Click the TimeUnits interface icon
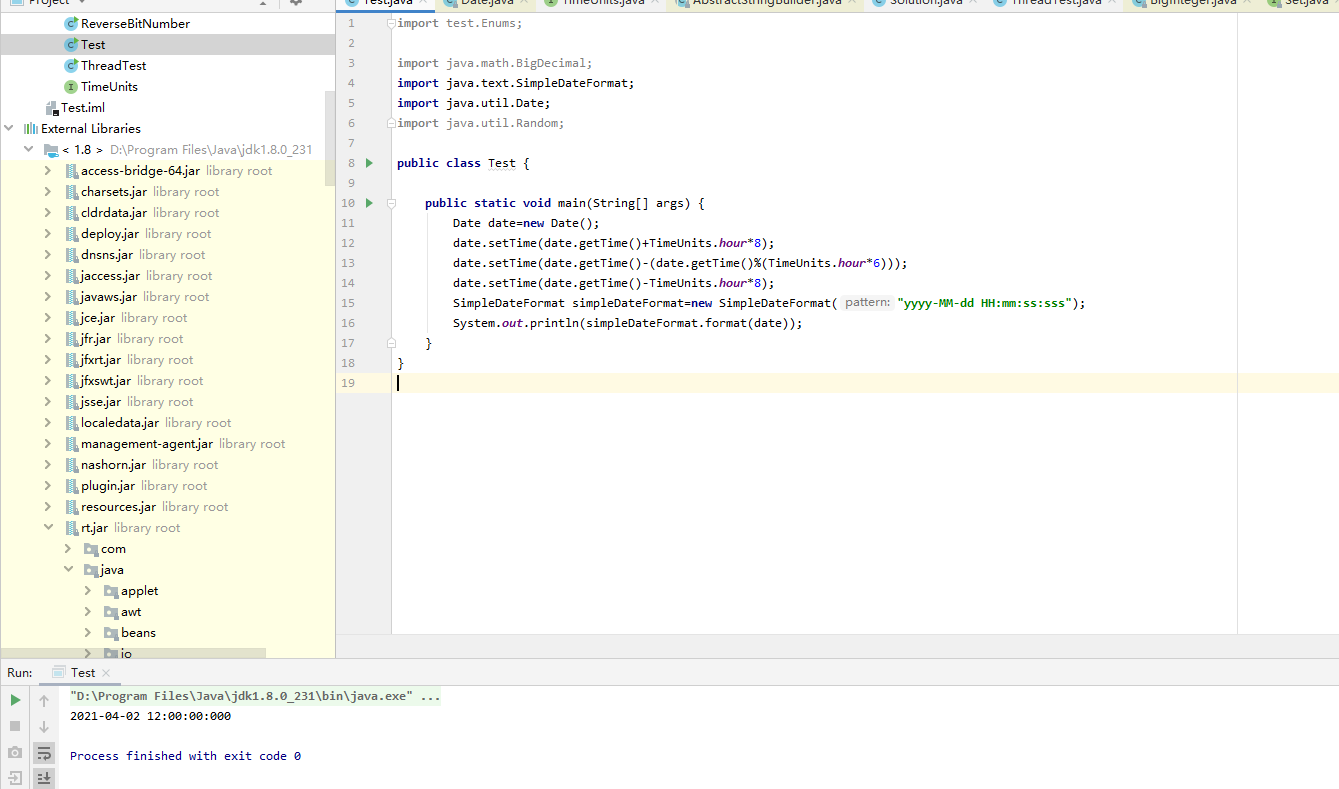1339x789 pixels. tap(71, 87)
